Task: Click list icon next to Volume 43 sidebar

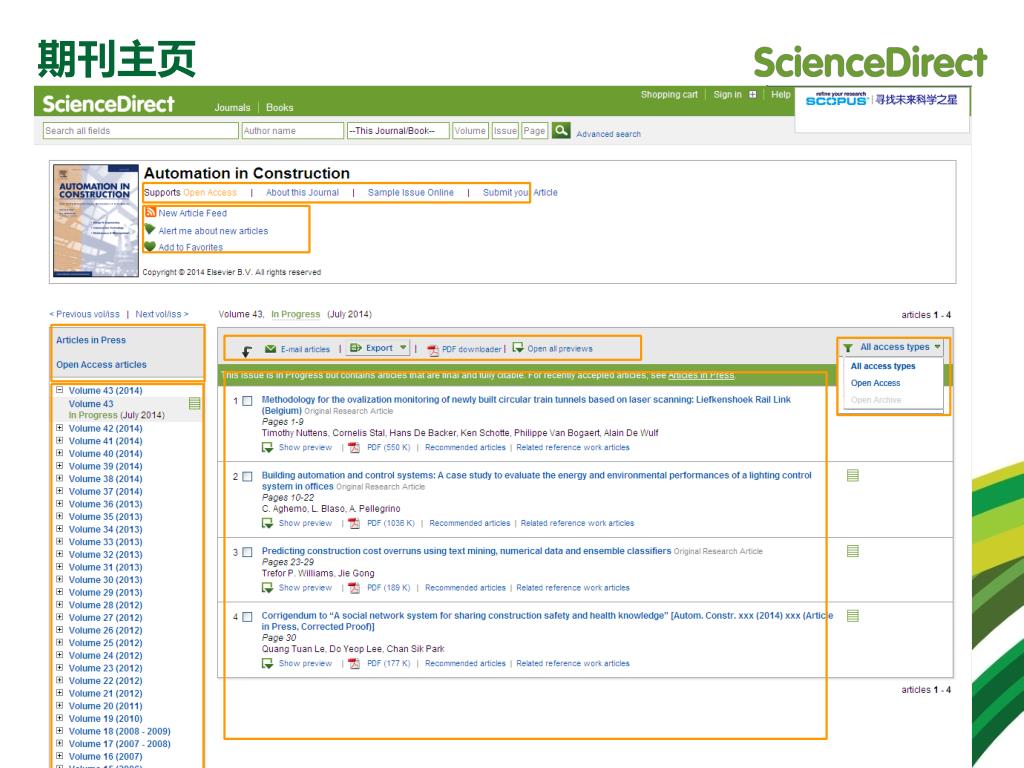Action: (x=194, y=404)
